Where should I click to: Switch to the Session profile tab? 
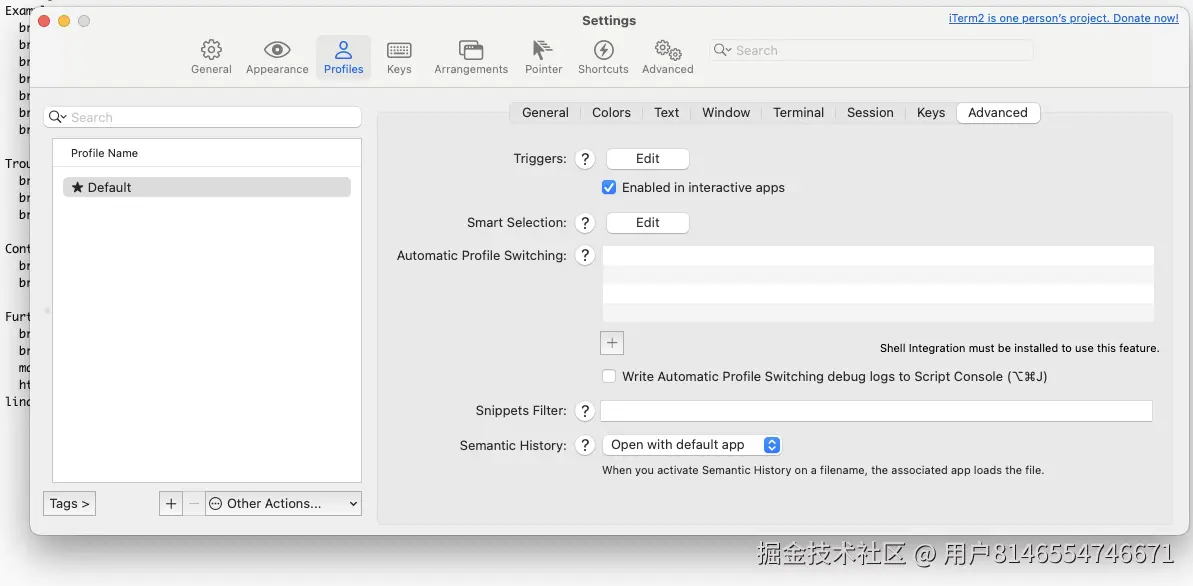click(870, 113)
